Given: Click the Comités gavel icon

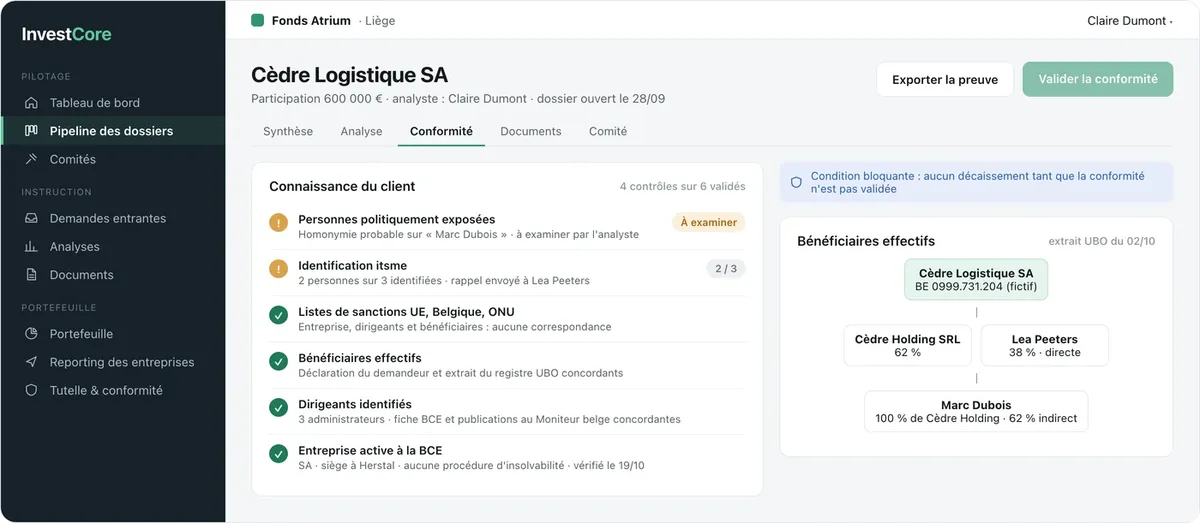Looking at the screenshot, I should (31, 159).
